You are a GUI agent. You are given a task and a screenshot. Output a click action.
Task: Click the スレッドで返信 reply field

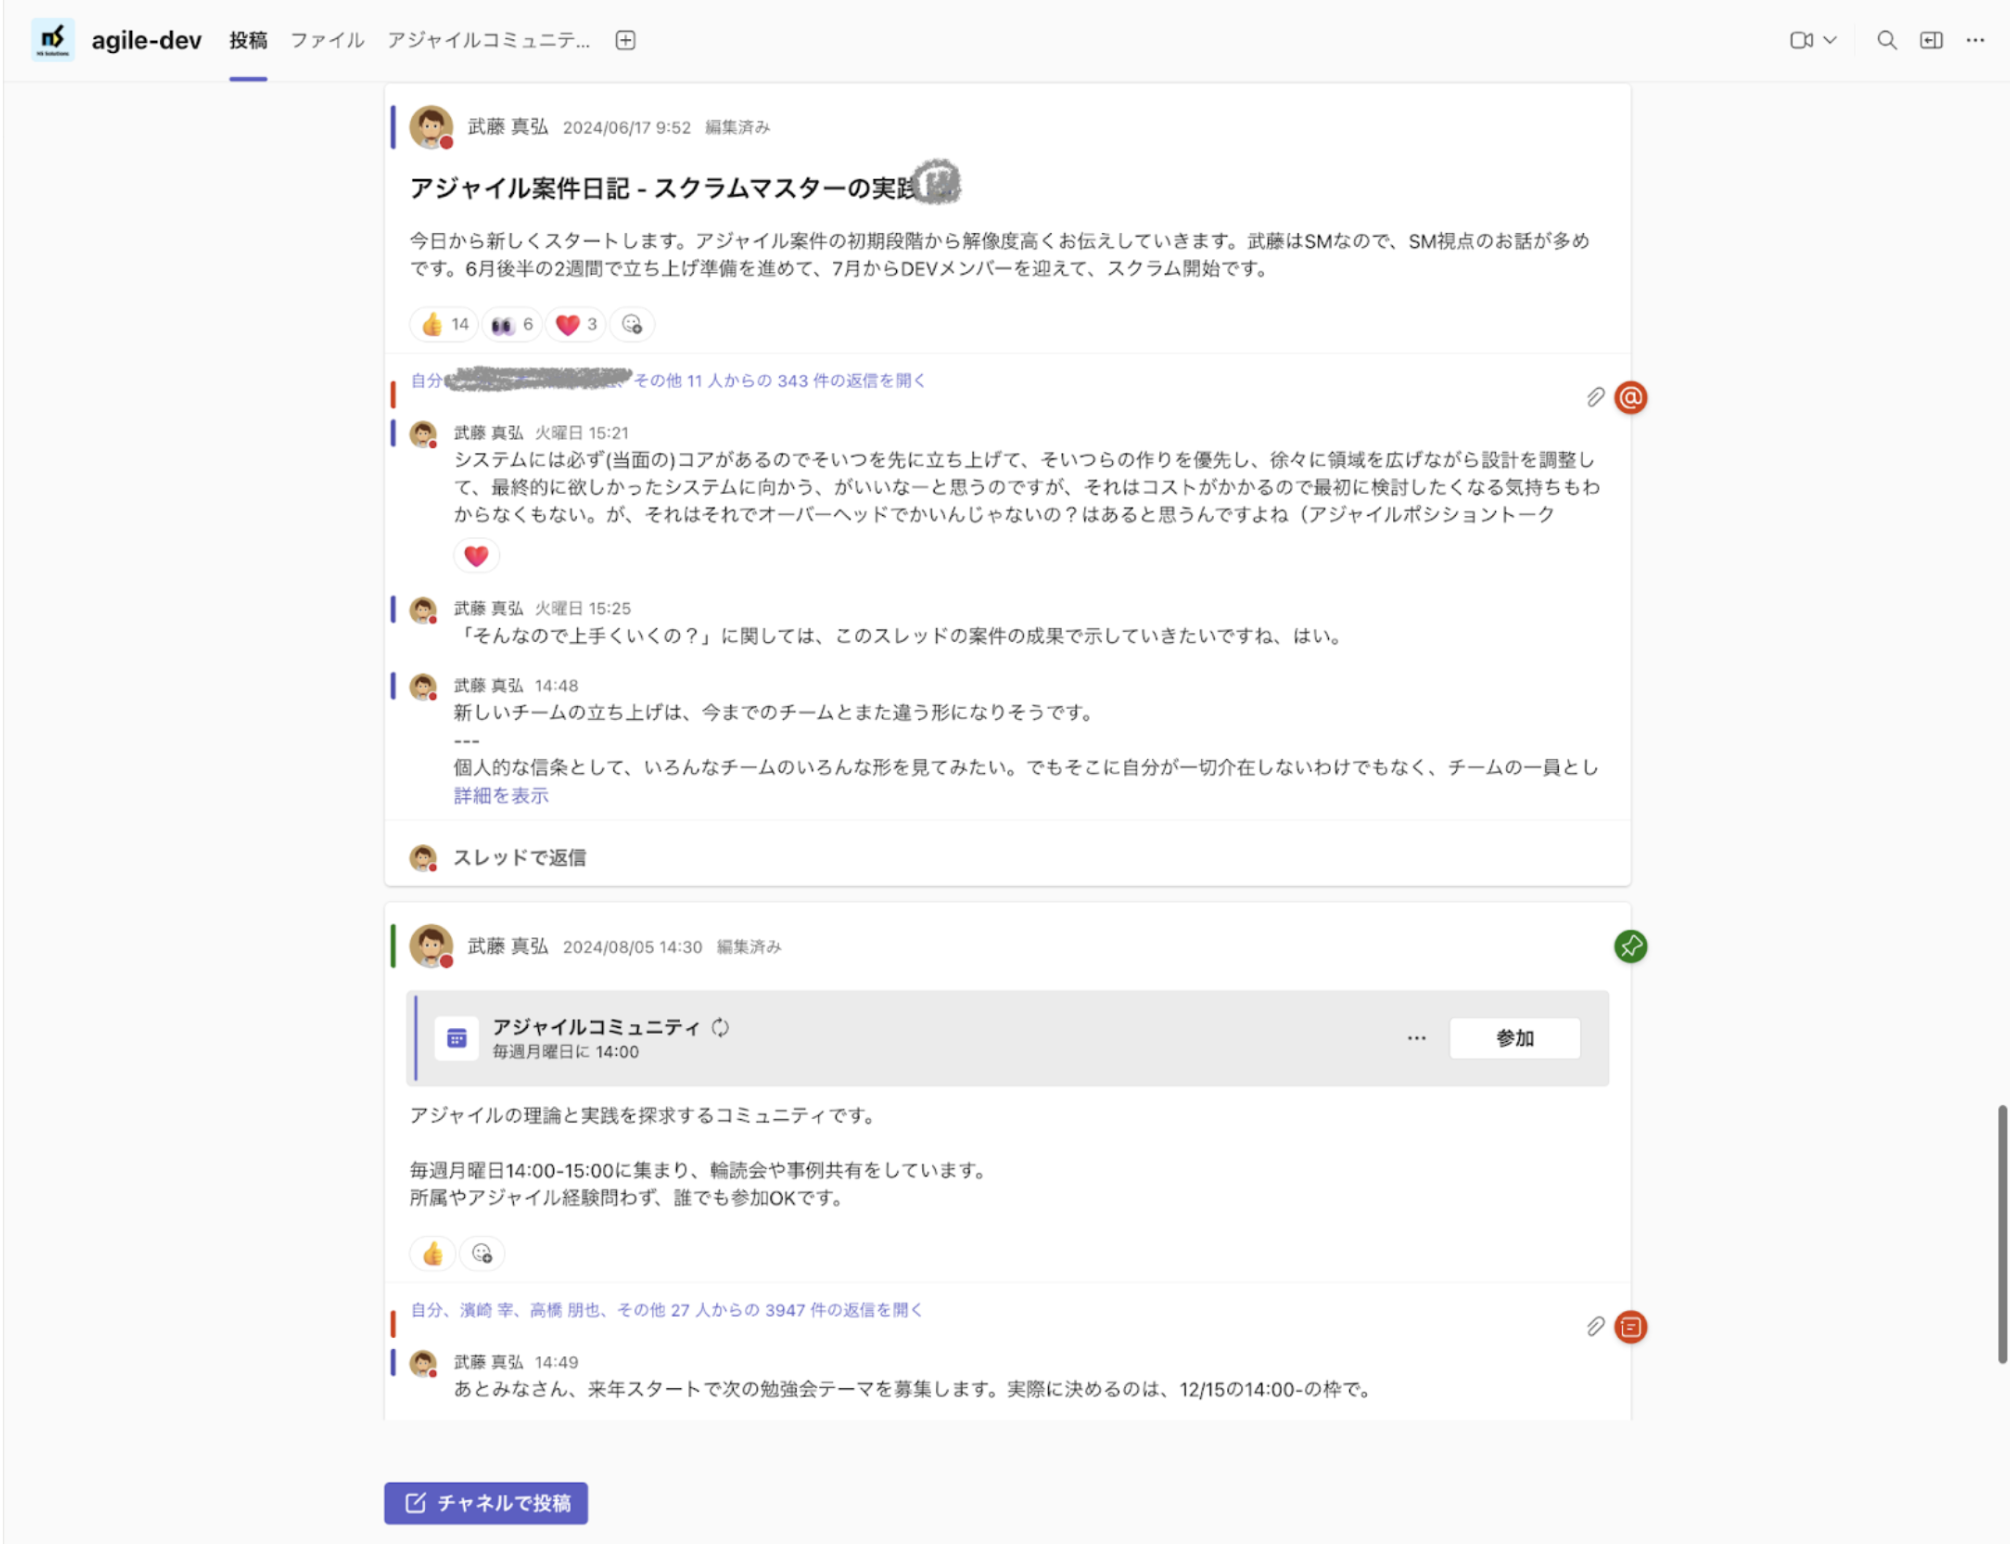[520, 858]
